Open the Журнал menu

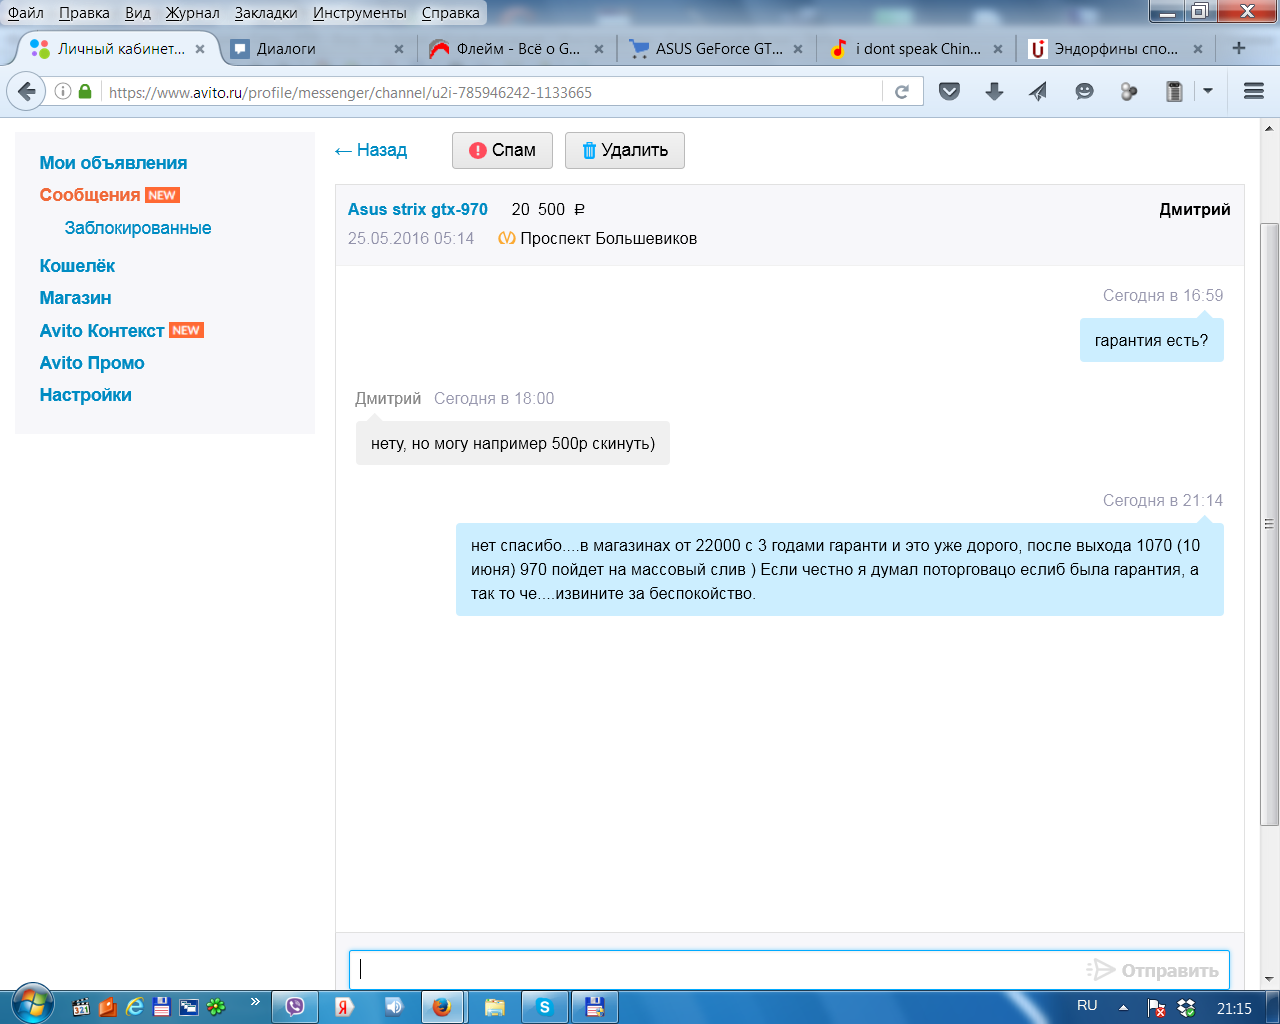pos(193,13)
